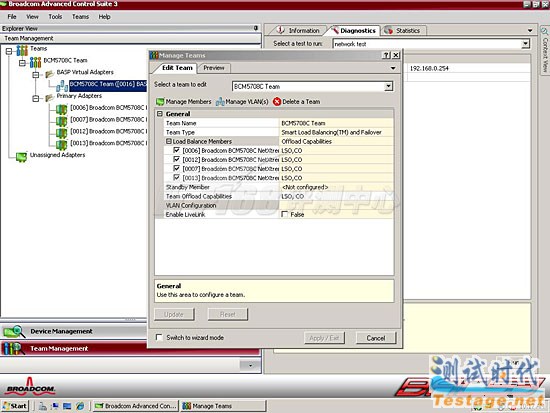Select the Edit Team tab
The height and width of the screenshot is (413, 550).
(x=177, y=68)
